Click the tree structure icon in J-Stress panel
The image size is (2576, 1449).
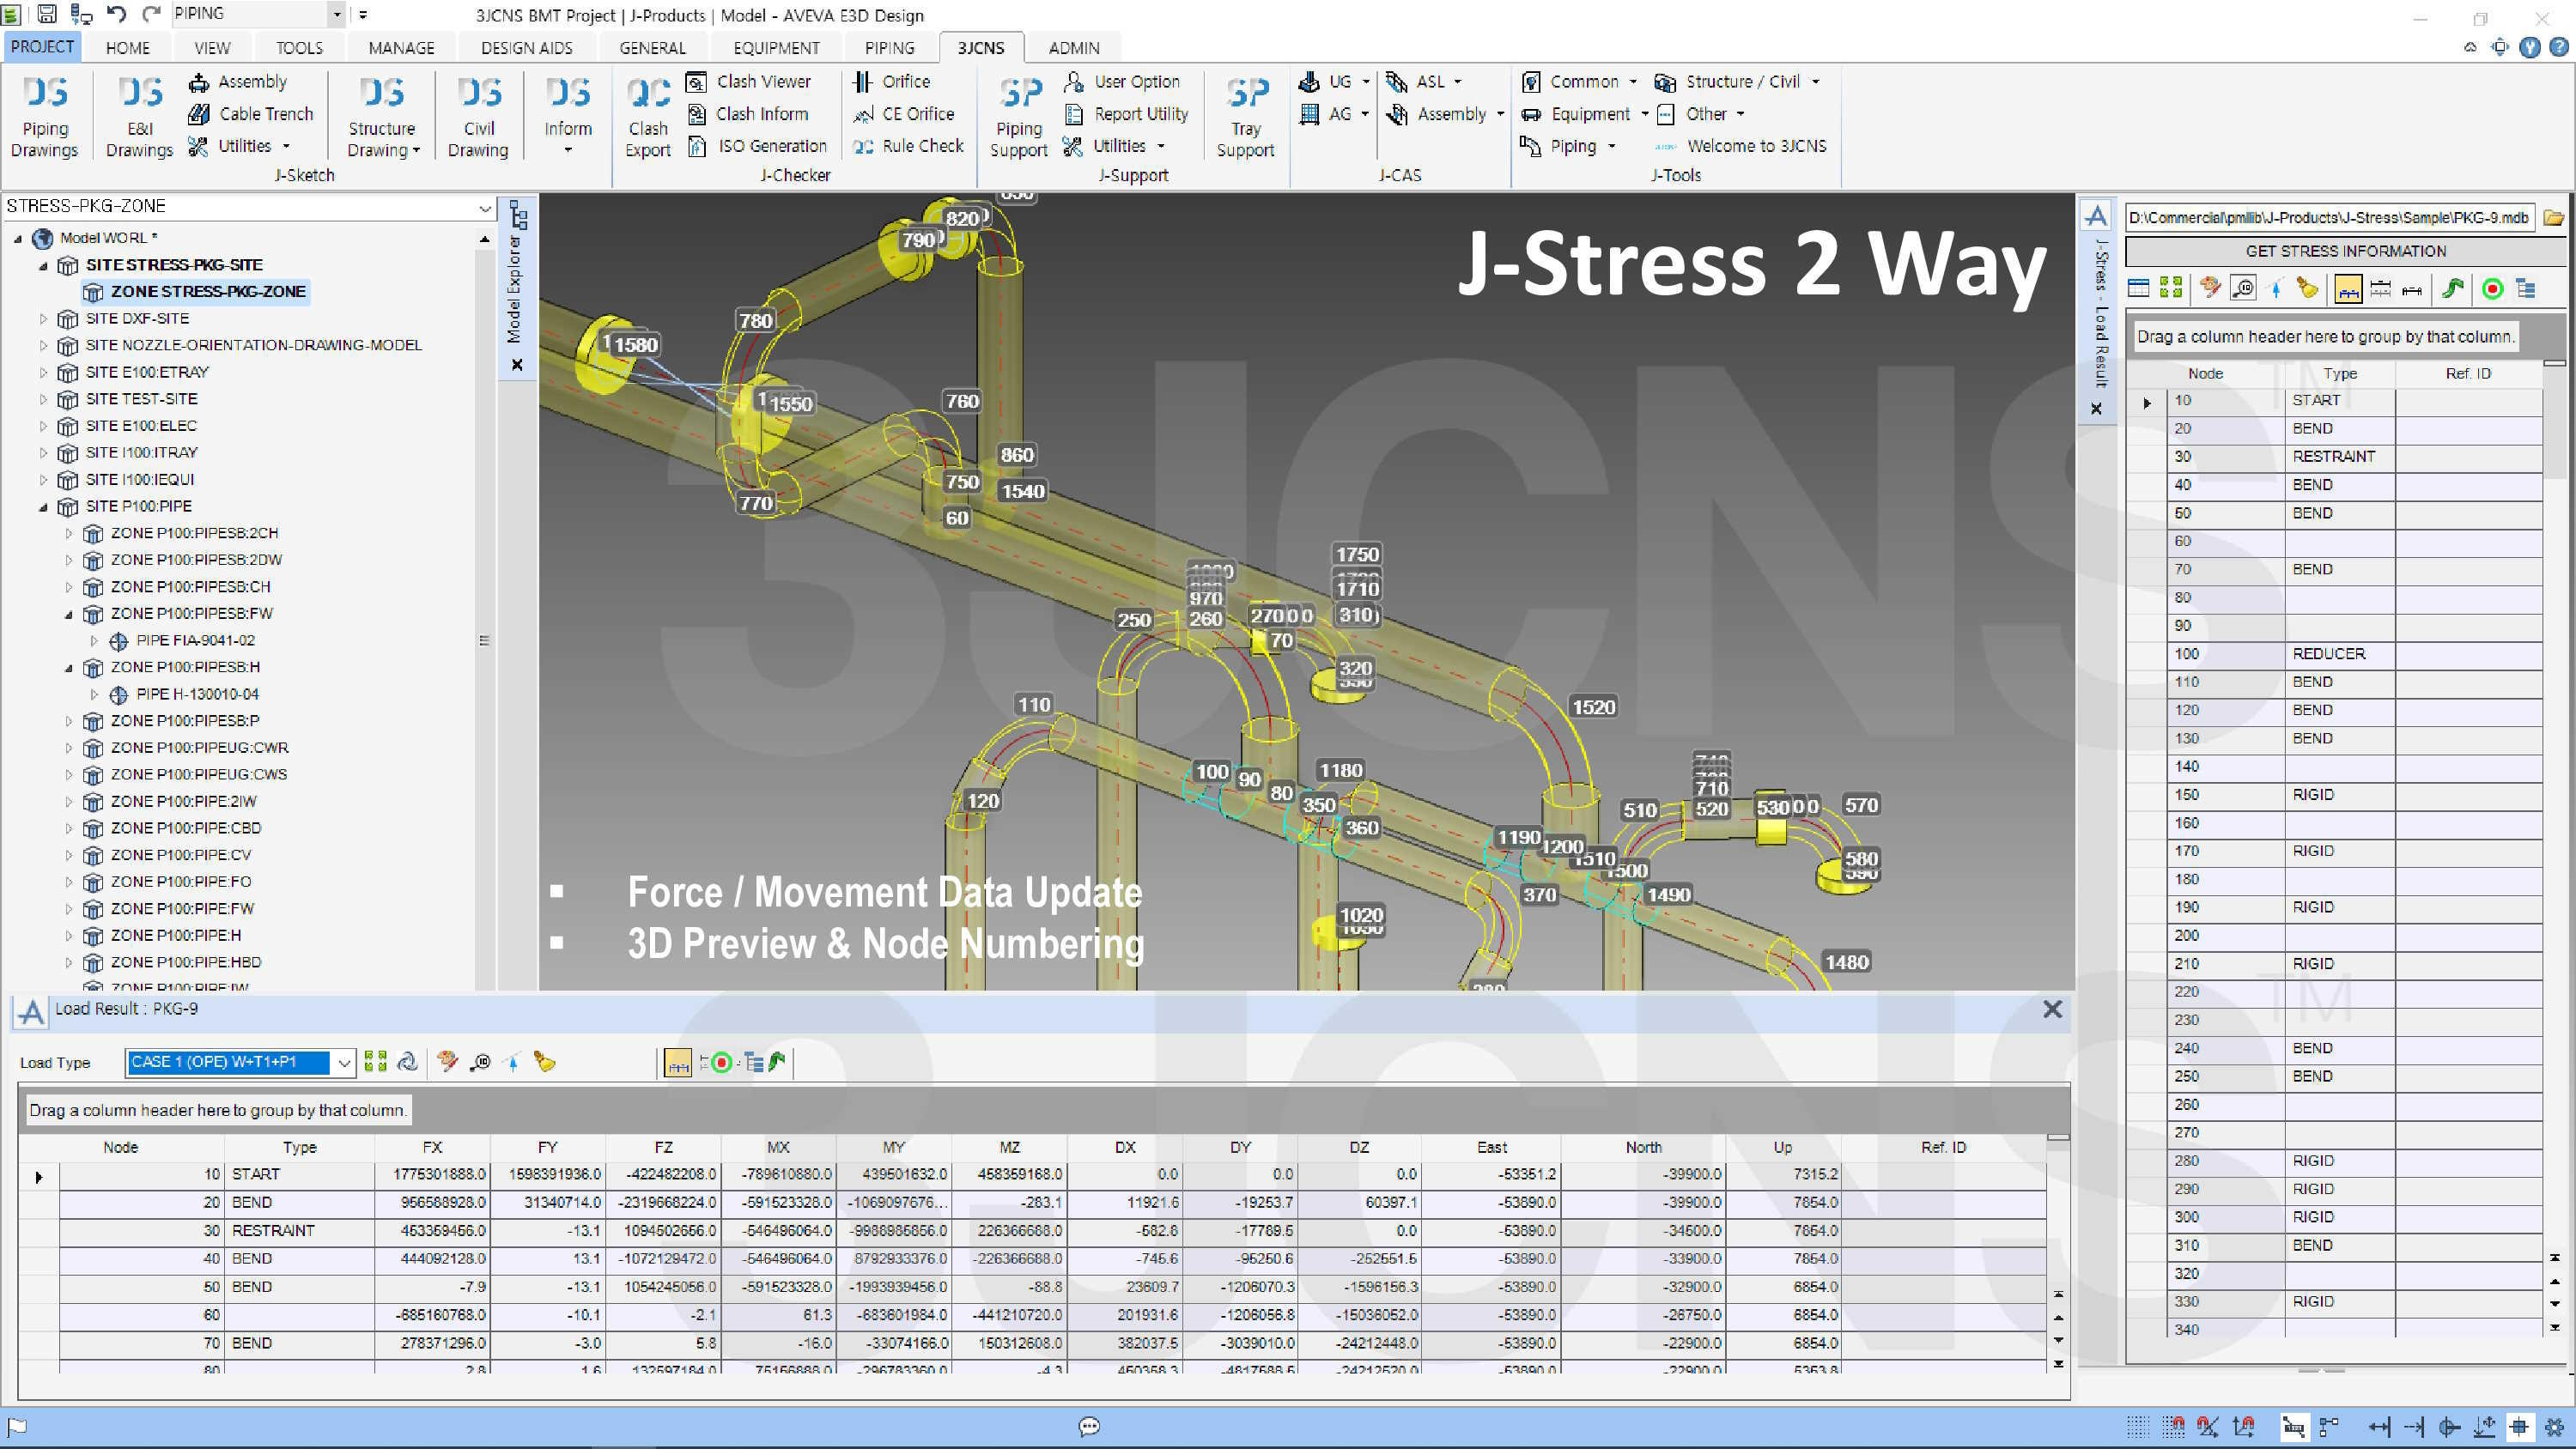coord(2526,289)
